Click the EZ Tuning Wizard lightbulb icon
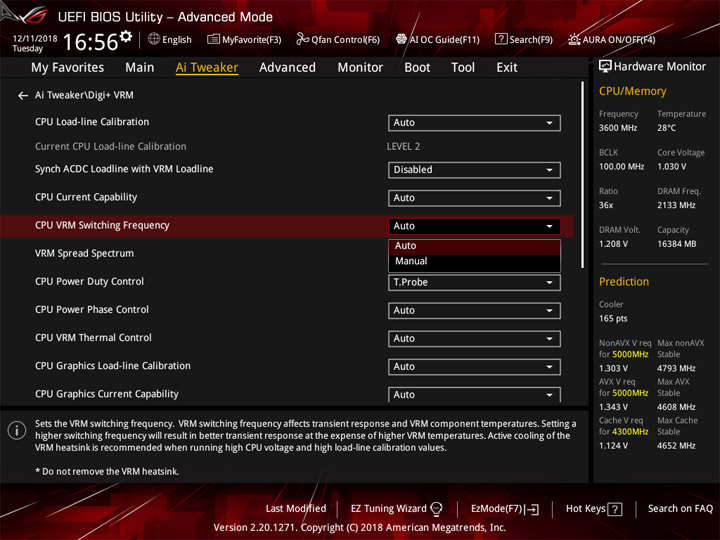This screenshot has width=720, height=540. (436, 509)
